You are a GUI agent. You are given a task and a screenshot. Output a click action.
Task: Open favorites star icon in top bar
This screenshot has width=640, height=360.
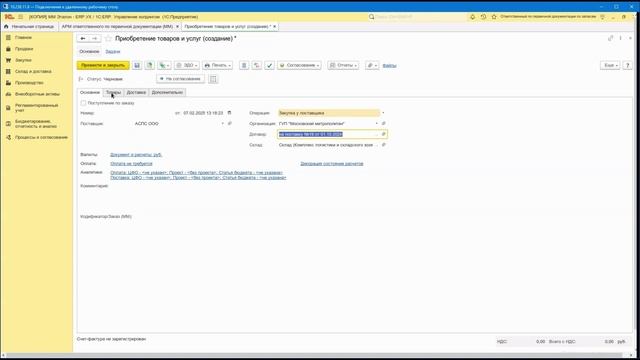coord(494,17)
